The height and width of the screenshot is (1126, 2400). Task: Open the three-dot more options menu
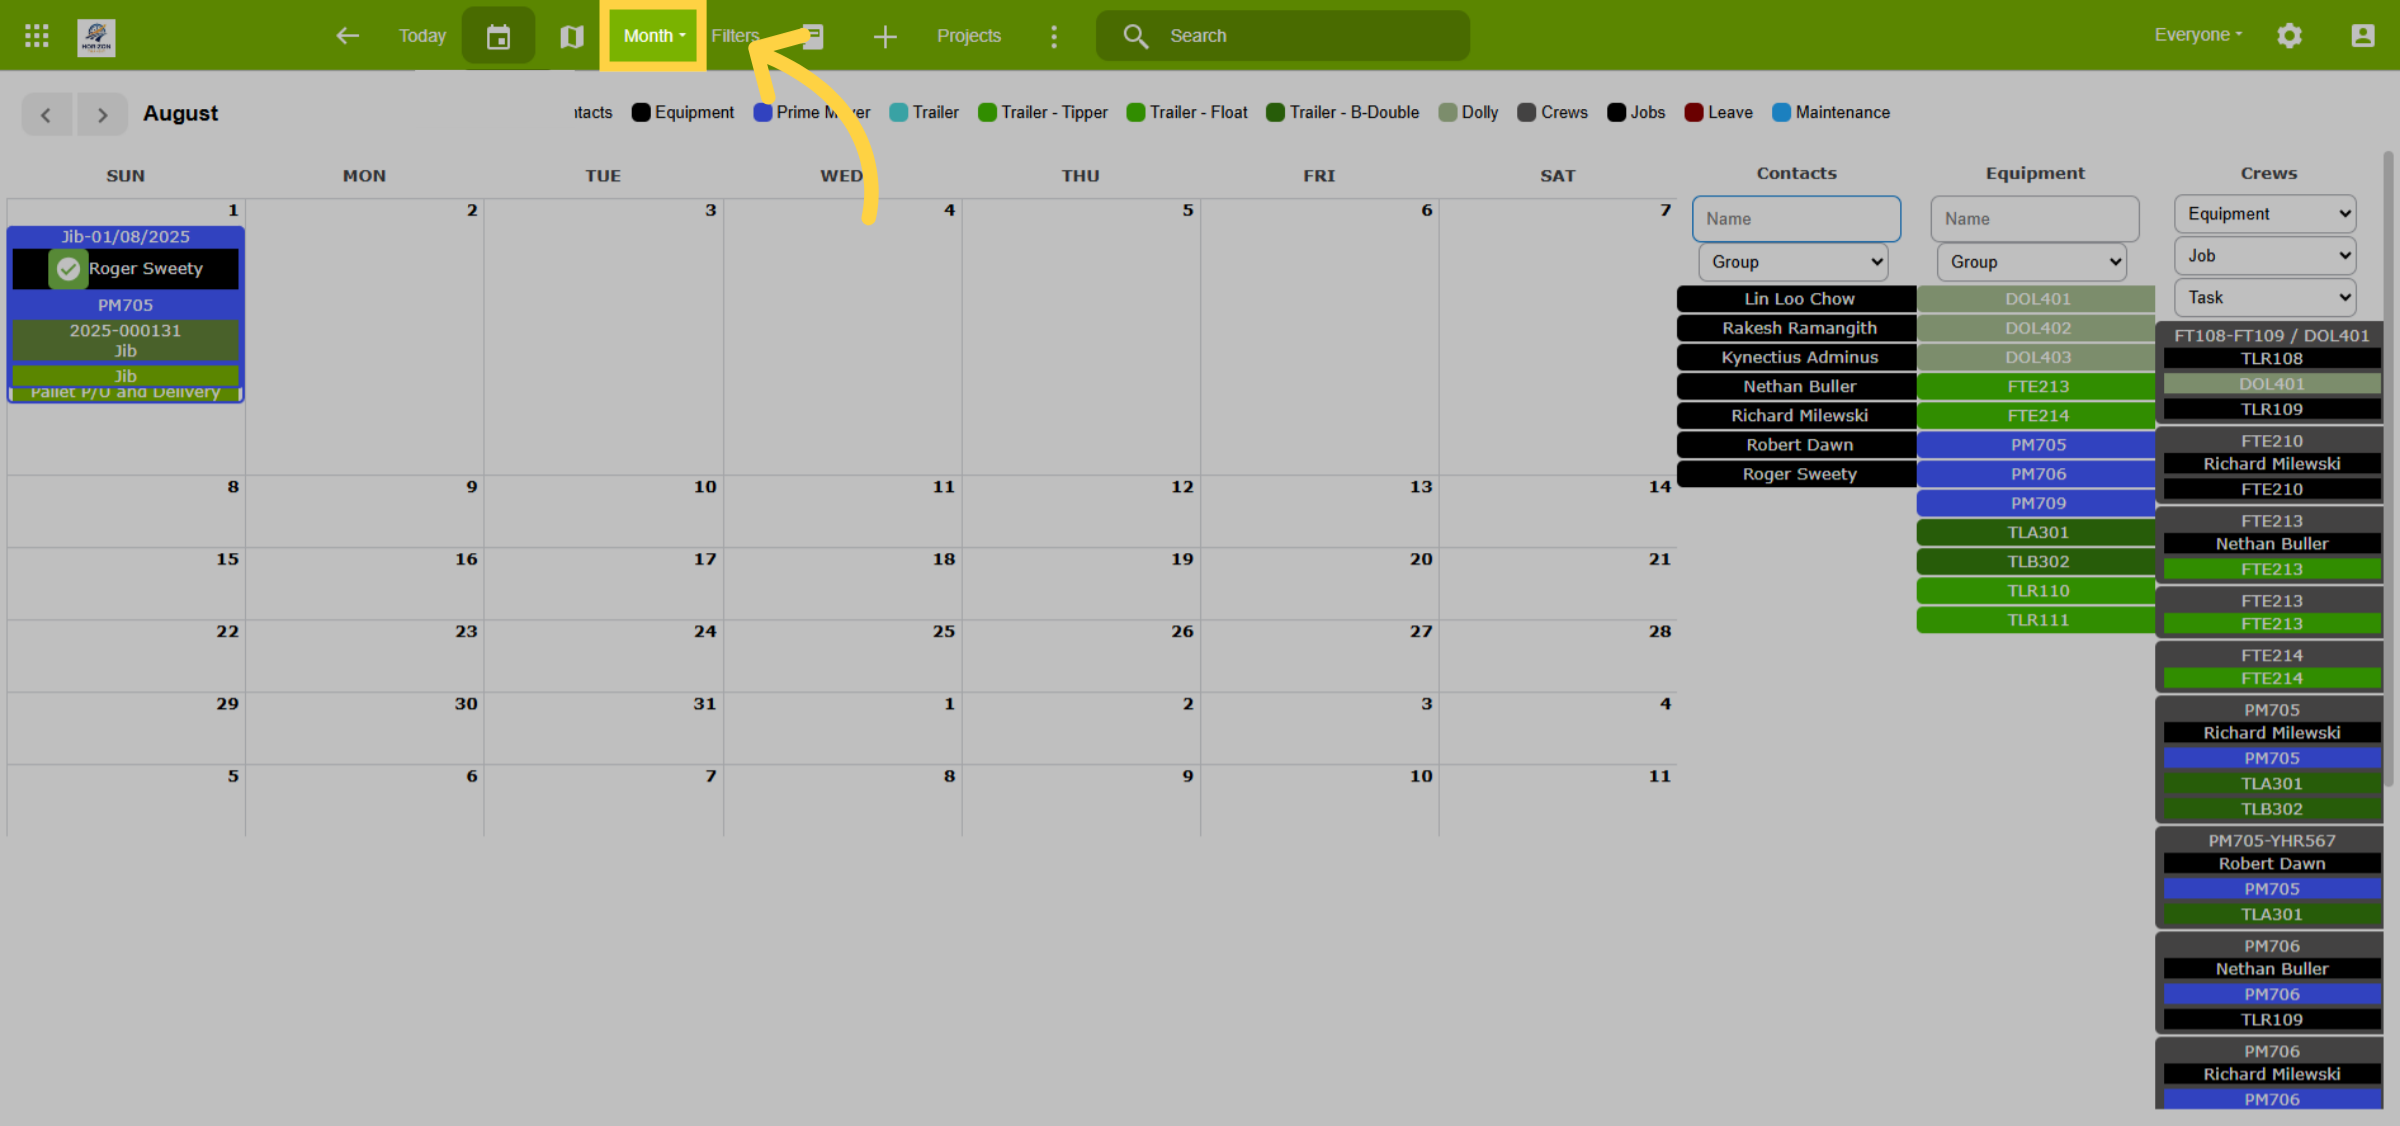pos(1053,36)
